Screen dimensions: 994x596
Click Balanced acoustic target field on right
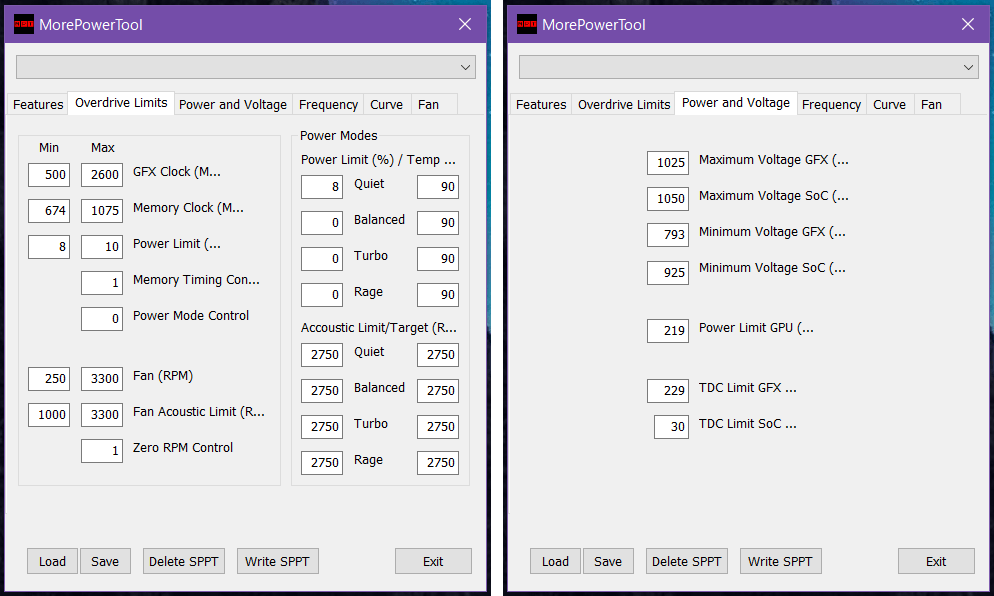coord(438,391)
